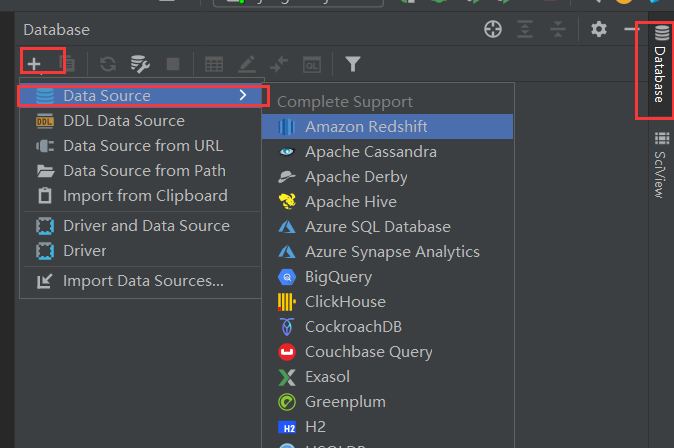Expand Data Source submenu chevron arrow
The height and width of the screenshot is (448, 674).
click(x=243, y=95)
